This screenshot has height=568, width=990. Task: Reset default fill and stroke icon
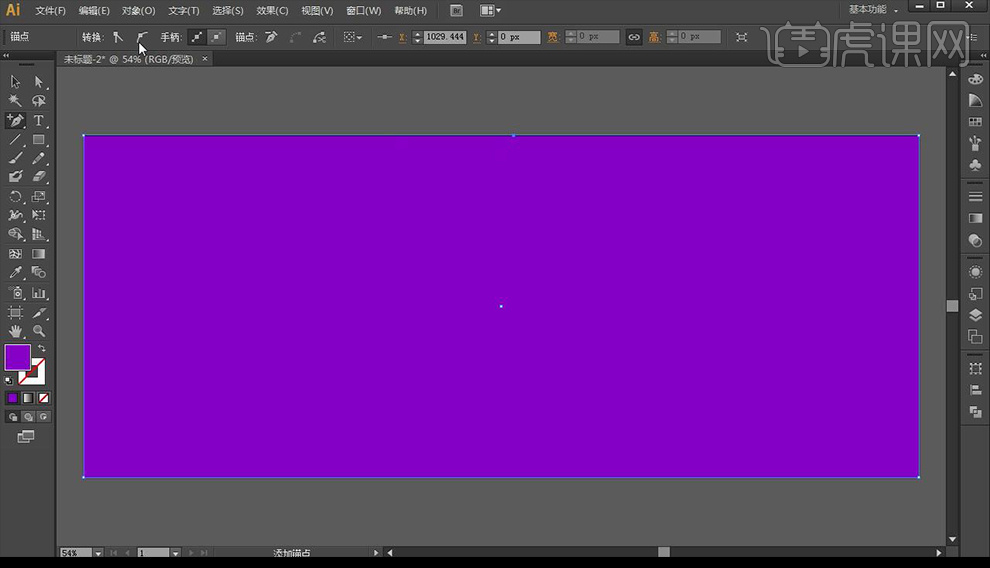[x=9, y=381]
